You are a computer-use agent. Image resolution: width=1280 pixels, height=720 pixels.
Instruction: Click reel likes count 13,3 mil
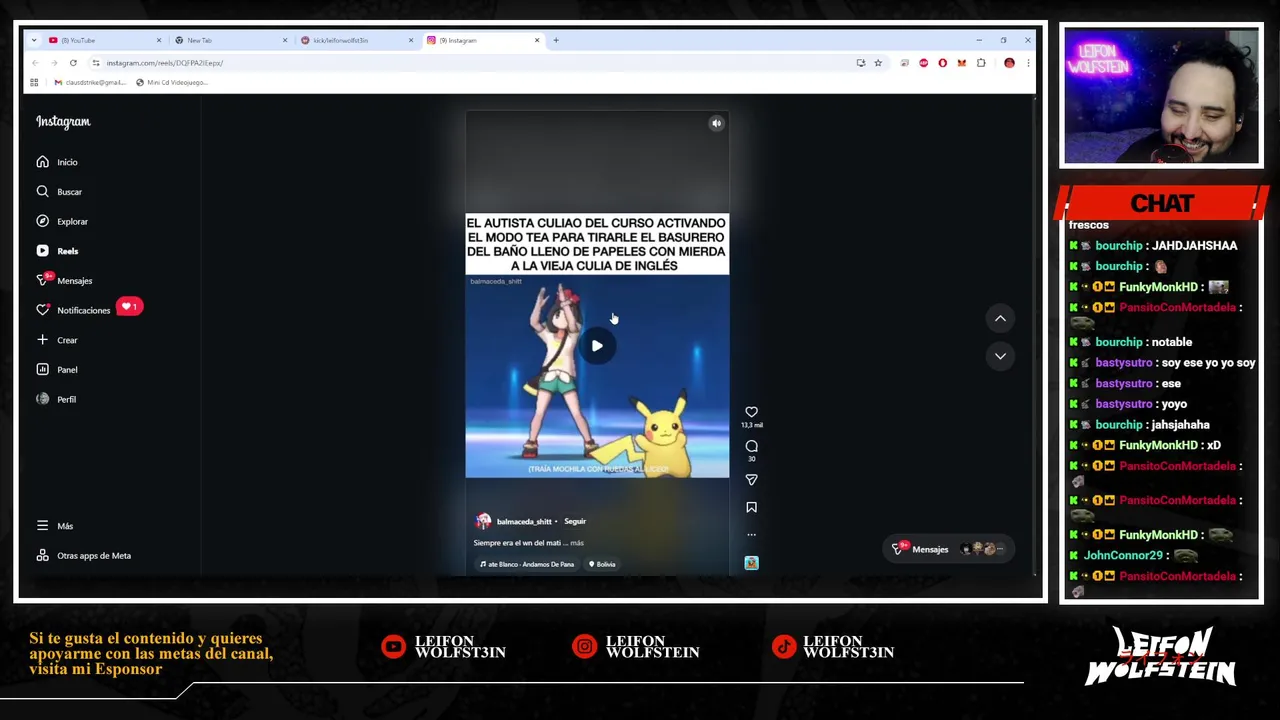(x=751, y=425)
